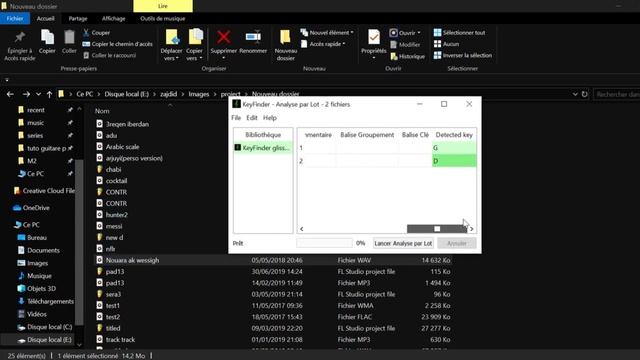
Task: Click the Nom column header
Action: pos(102,111)
